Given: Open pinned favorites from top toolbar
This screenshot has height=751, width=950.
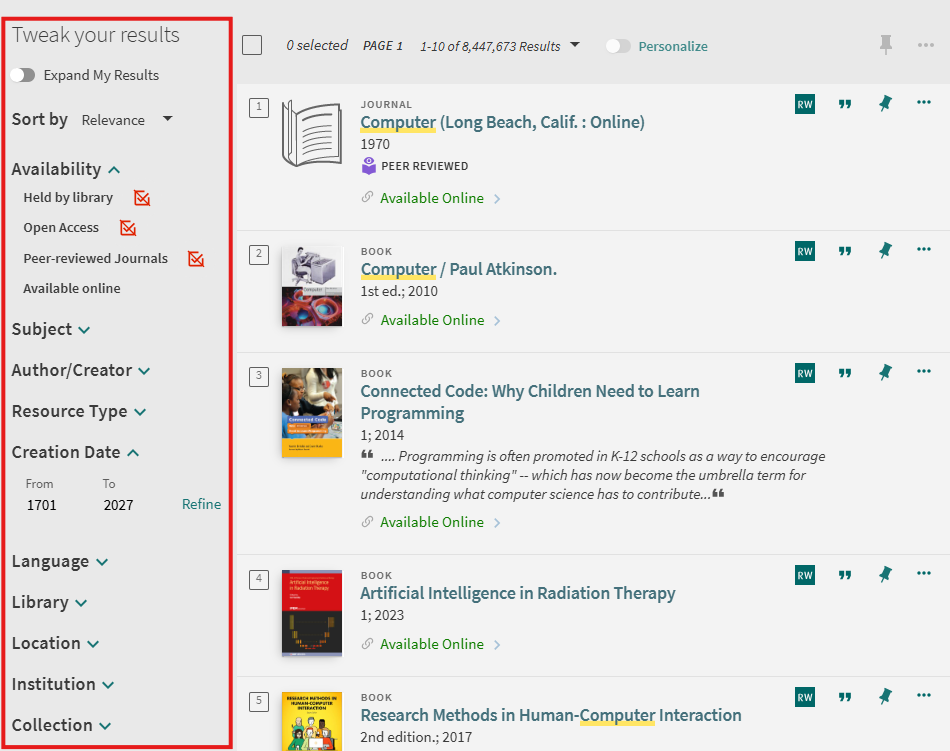Looking at the screenshot, I should pyautogui.click(x=885, y=45).
